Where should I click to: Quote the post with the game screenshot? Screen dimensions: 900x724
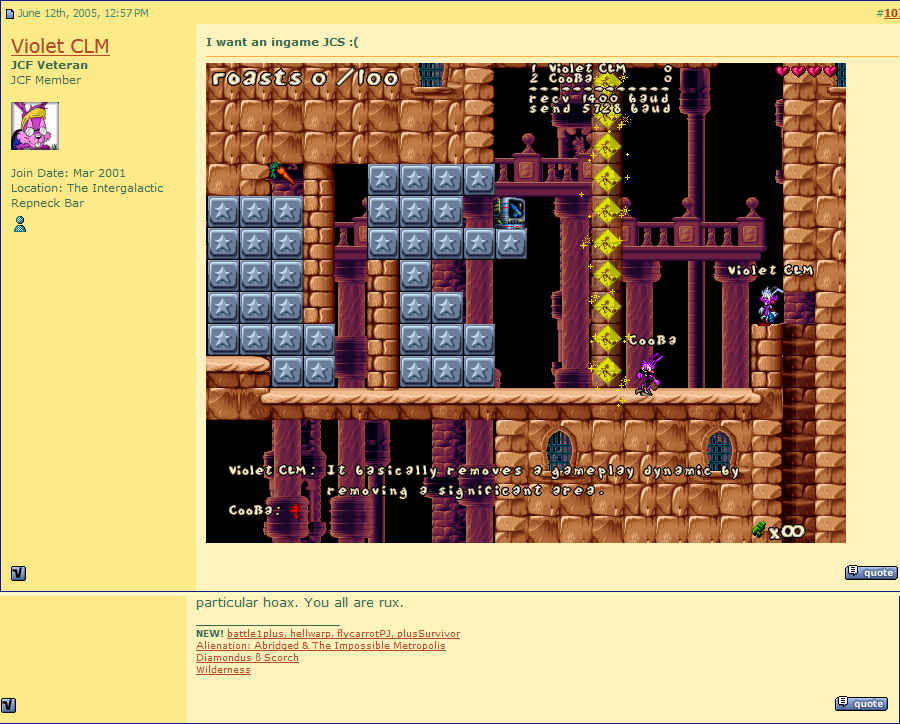pyautogui.click(x=871, y=572)
